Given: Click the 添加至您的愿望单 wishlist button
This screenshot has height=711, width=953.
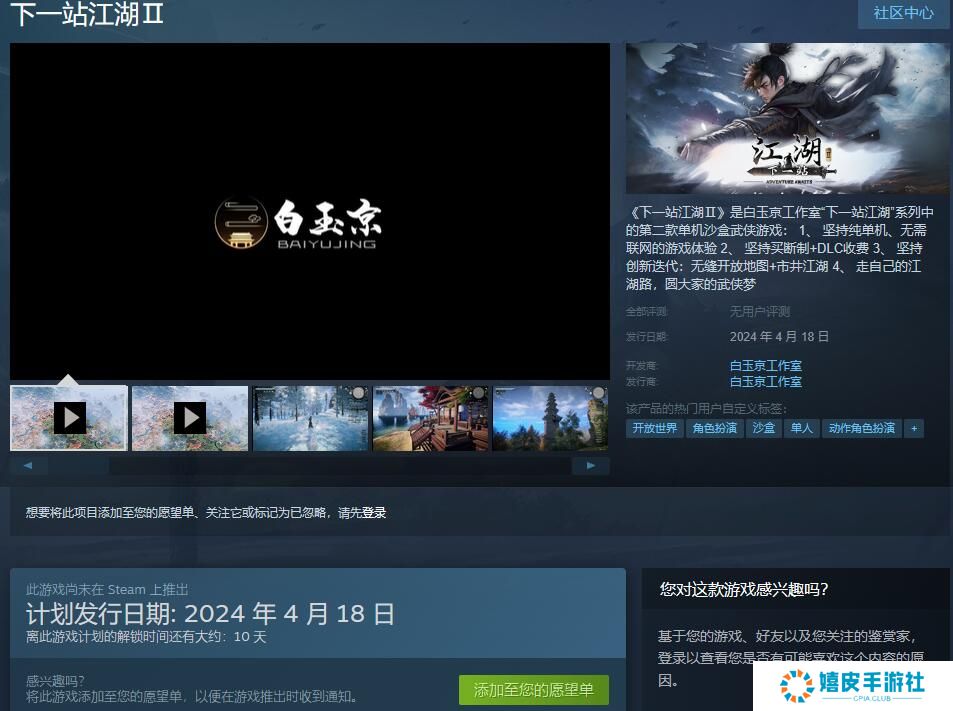Looking at the screenshot, I should pos(533,690).
